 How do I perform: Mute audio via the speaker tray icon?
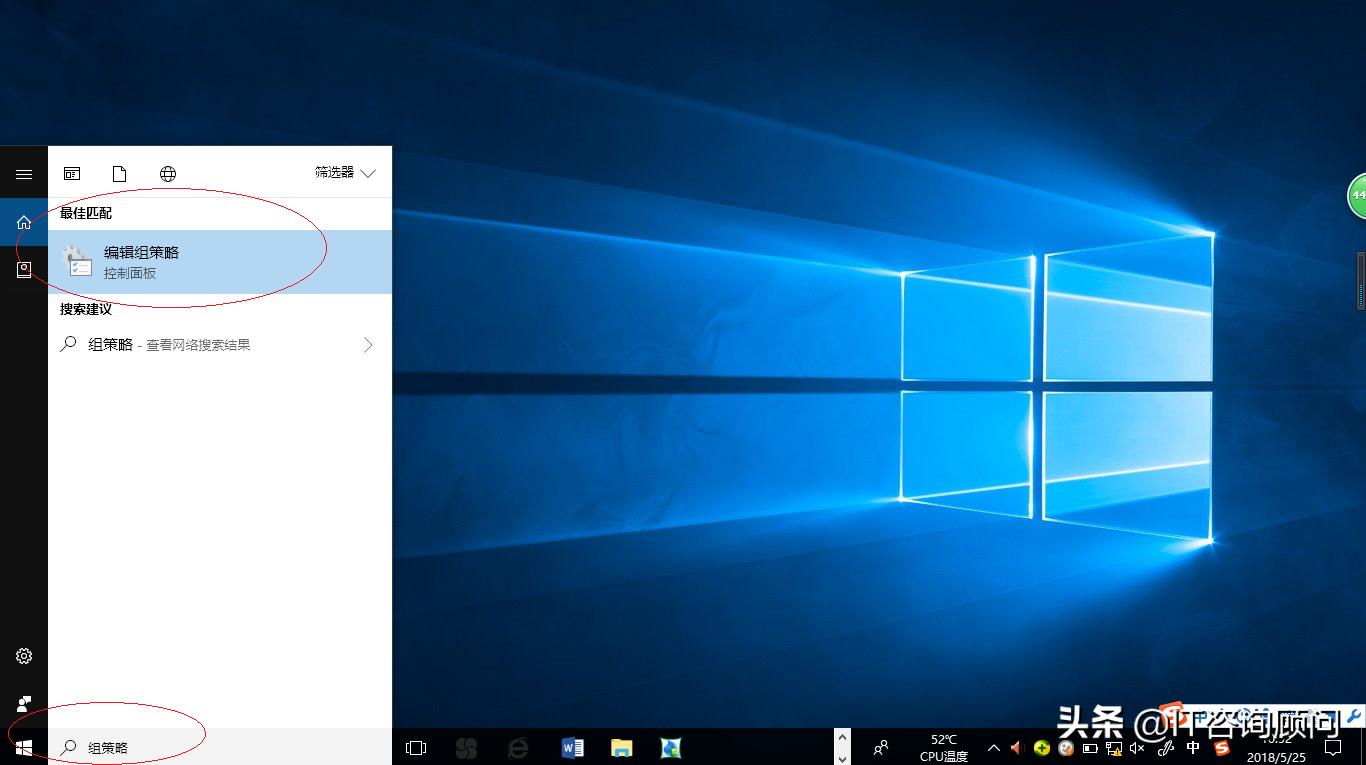[x=1138, y=747]
